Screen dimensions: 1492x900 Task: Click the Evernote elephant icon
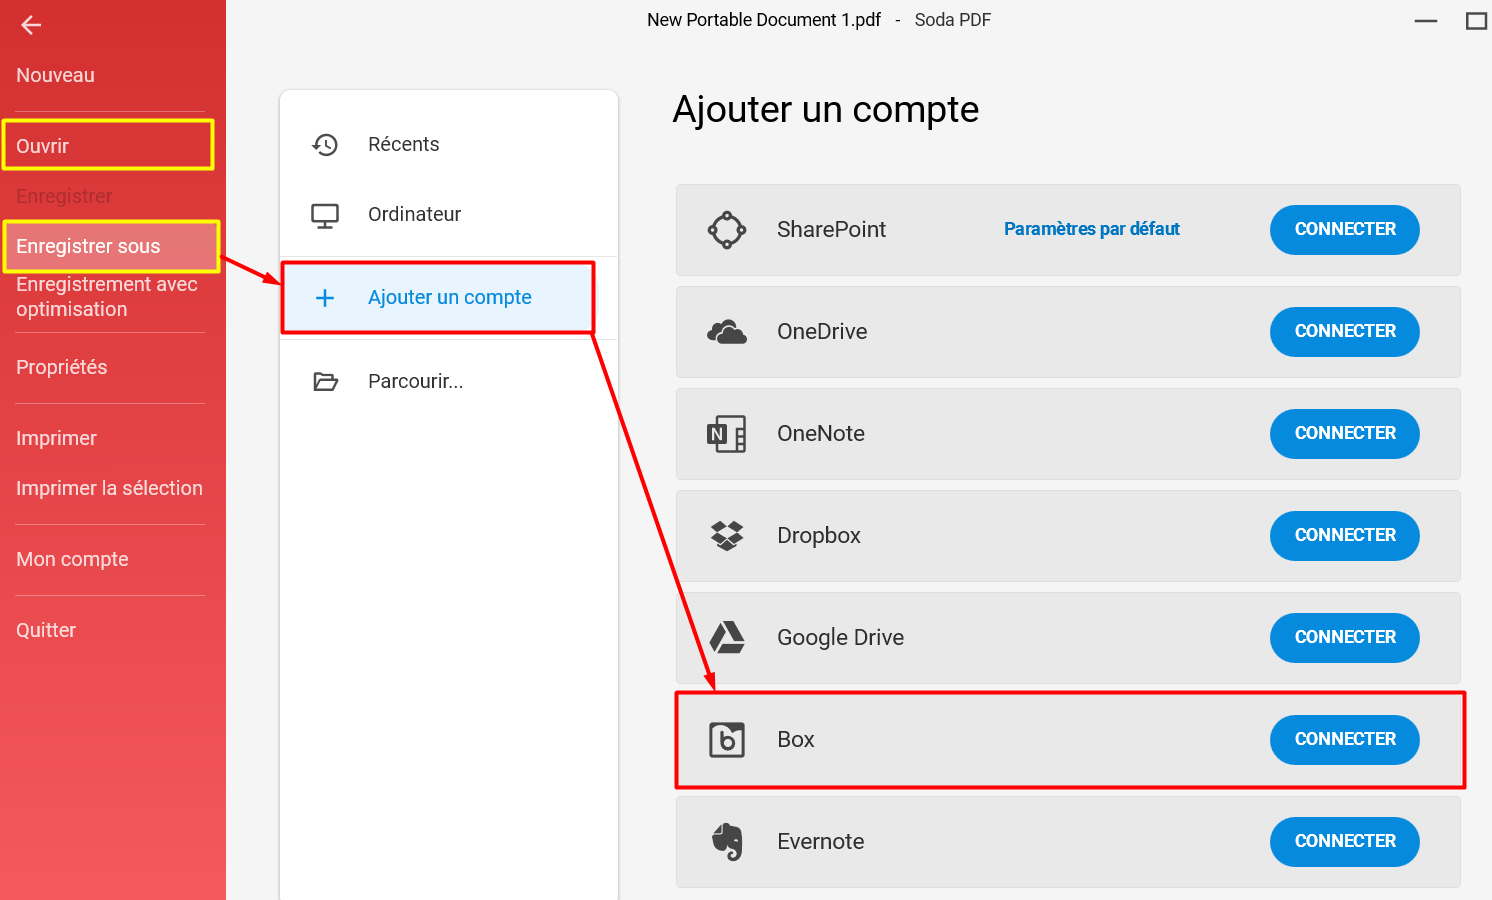(727, 842)
